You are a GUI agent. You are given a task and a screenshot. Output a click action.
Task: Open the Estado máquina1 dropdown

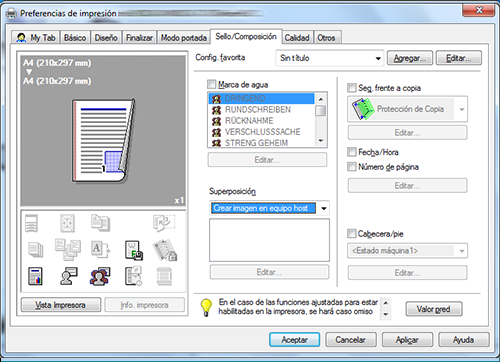click(x=407, y=251)
